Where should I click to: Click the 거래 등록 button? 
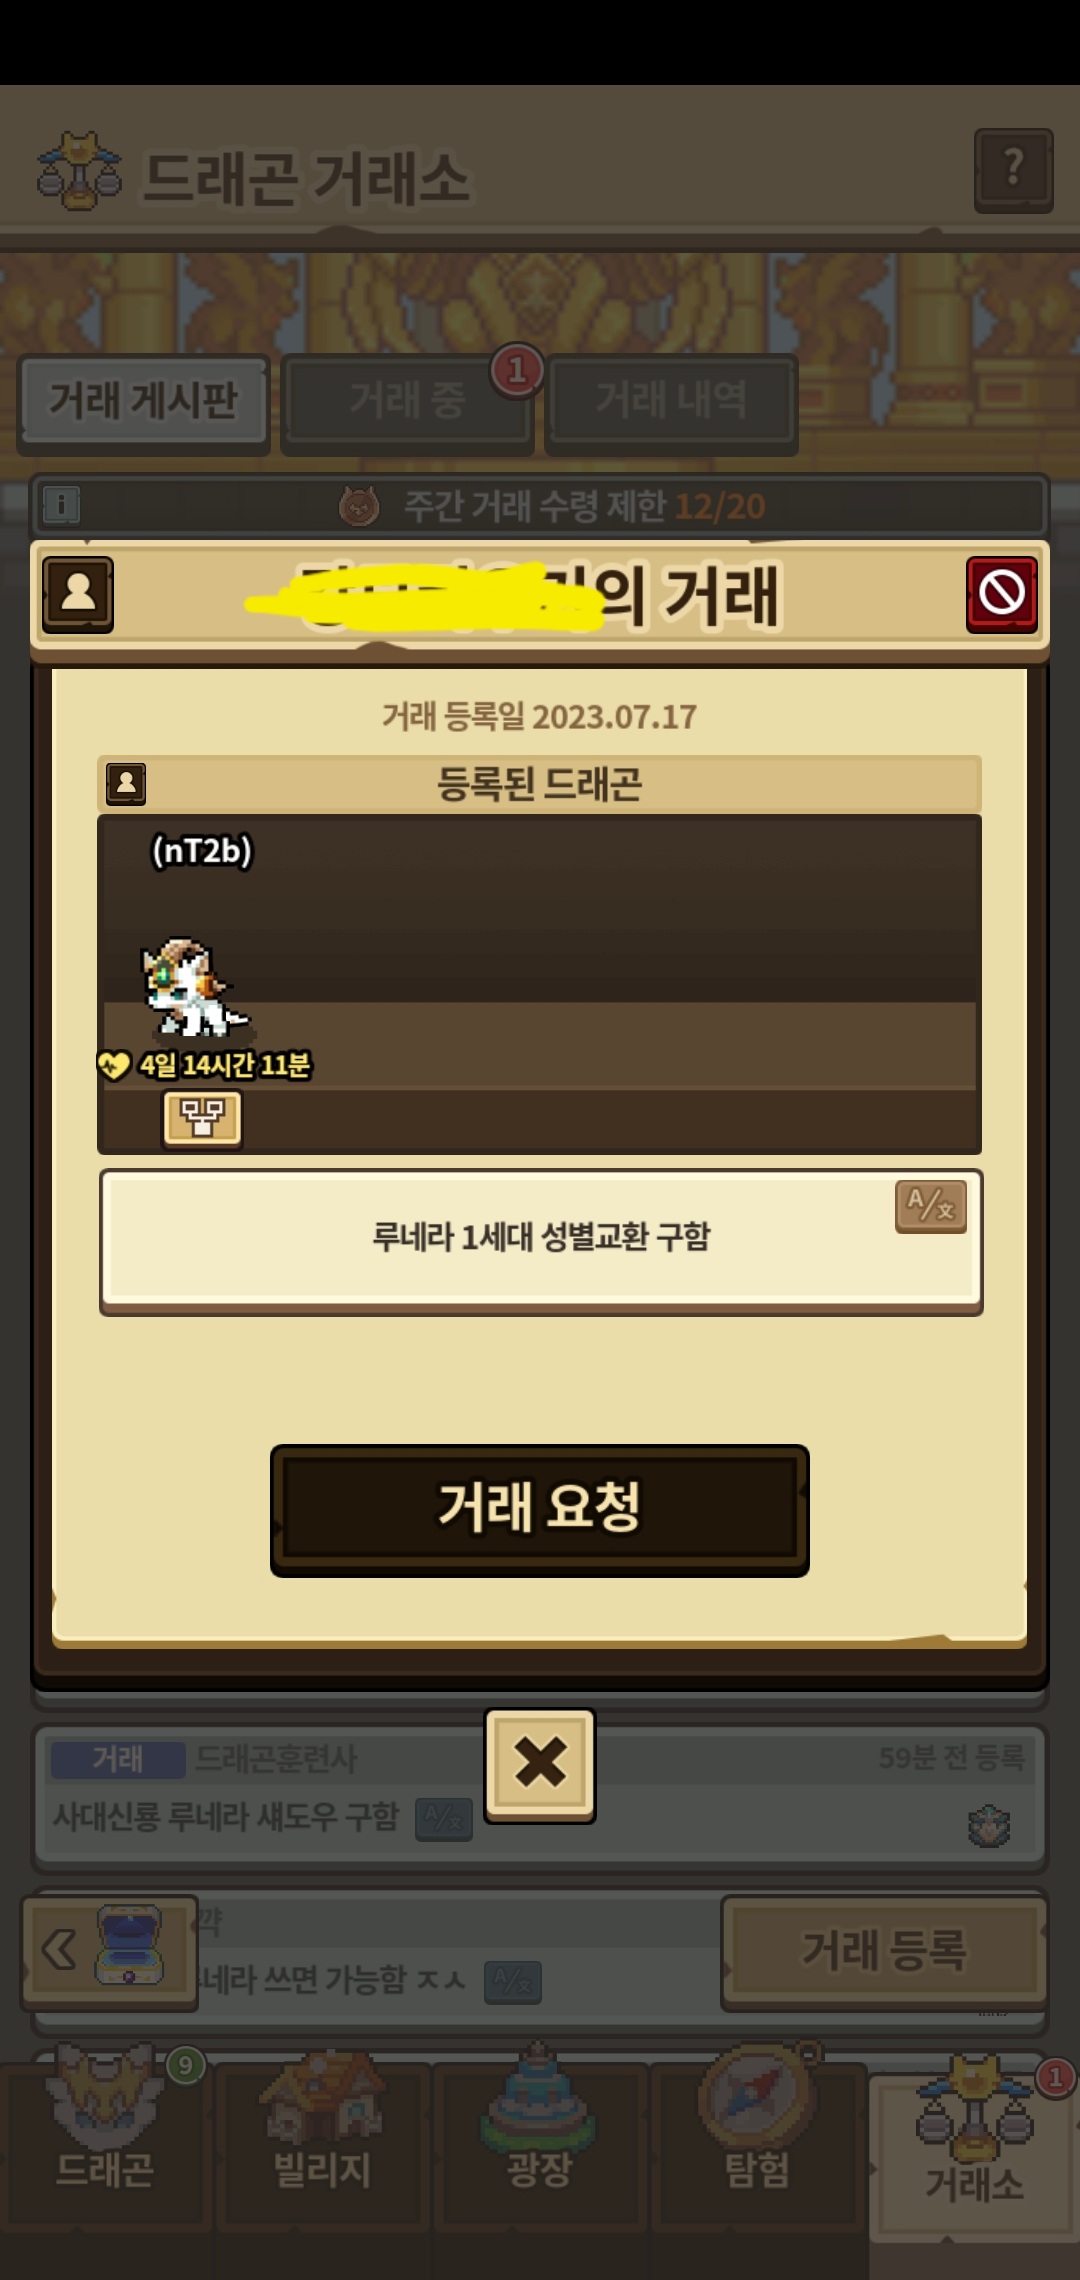883,1952
